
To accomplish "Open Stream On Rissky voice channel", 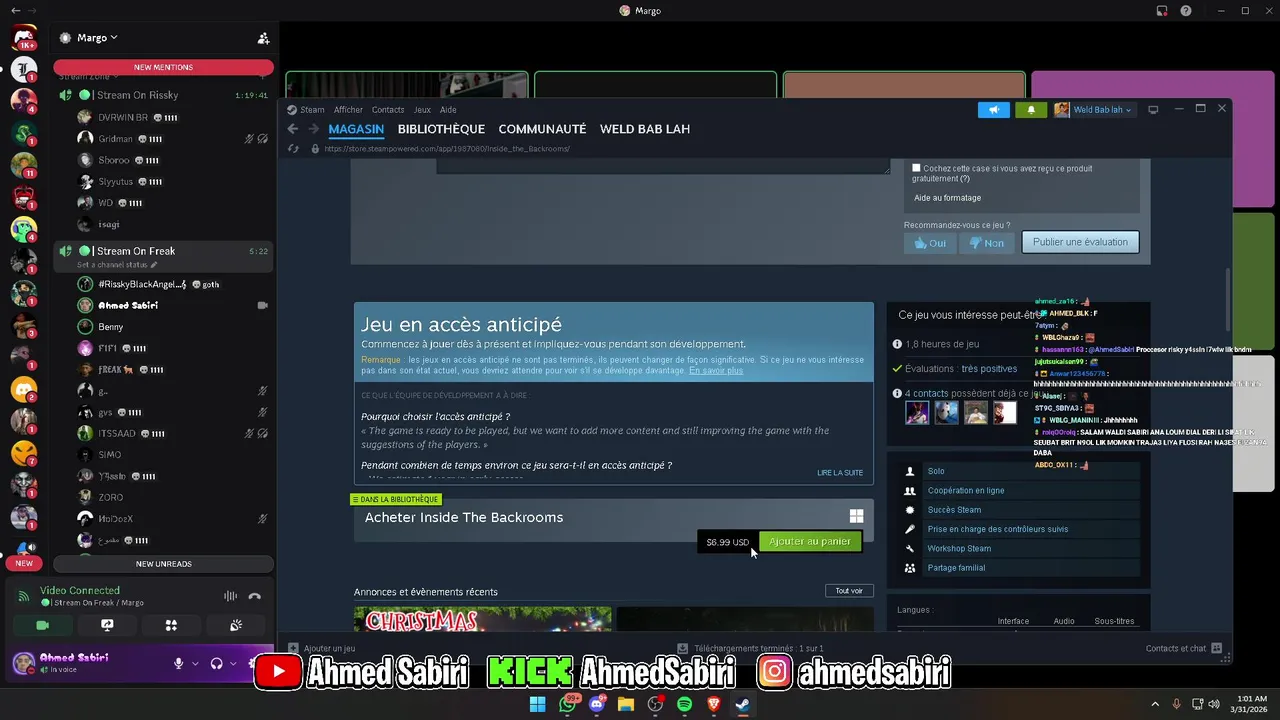I will pyautogui.click(x=137, y=95).
